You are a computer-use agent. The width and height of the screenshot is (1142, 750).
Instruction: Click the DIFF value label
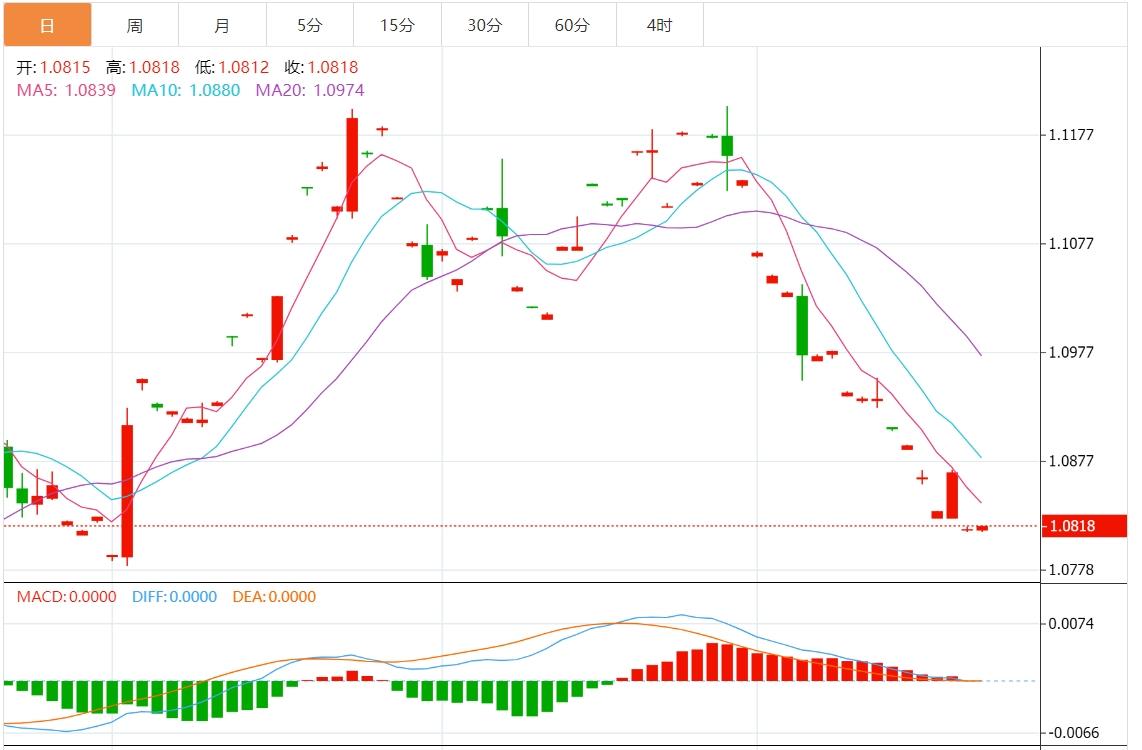pyautogui.click(x=174, y=597)
